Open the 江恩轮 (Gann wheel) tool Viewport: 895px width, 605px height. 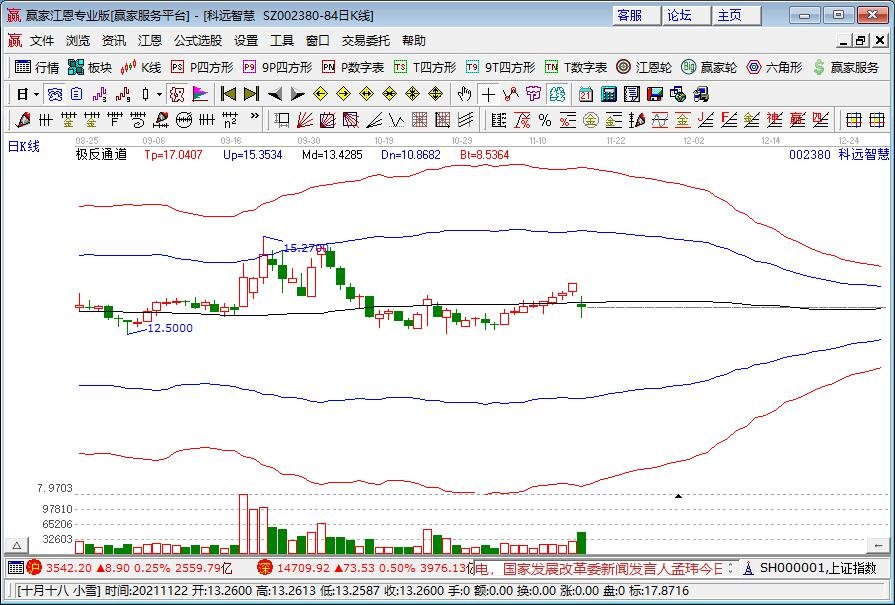pyautogui.click(x=644, y=67)
